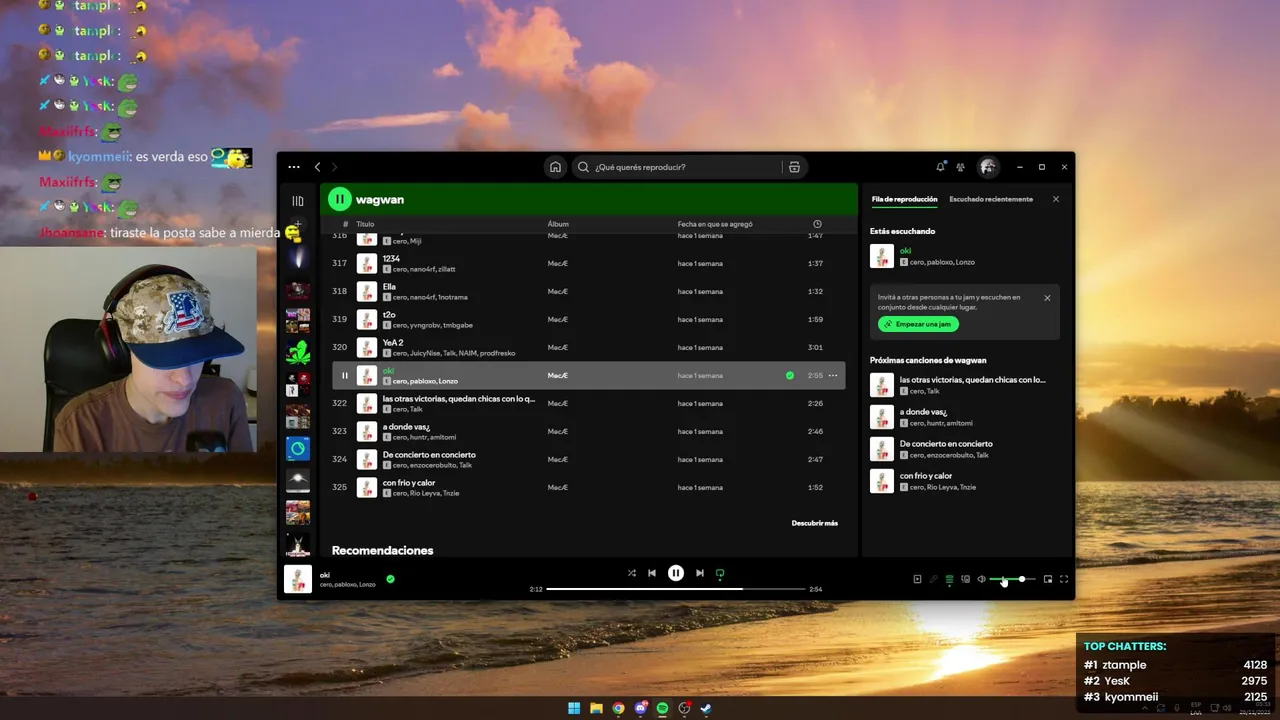Click the plus create playlist button in sidebar
1280x720 pixels.
point(298,224)
